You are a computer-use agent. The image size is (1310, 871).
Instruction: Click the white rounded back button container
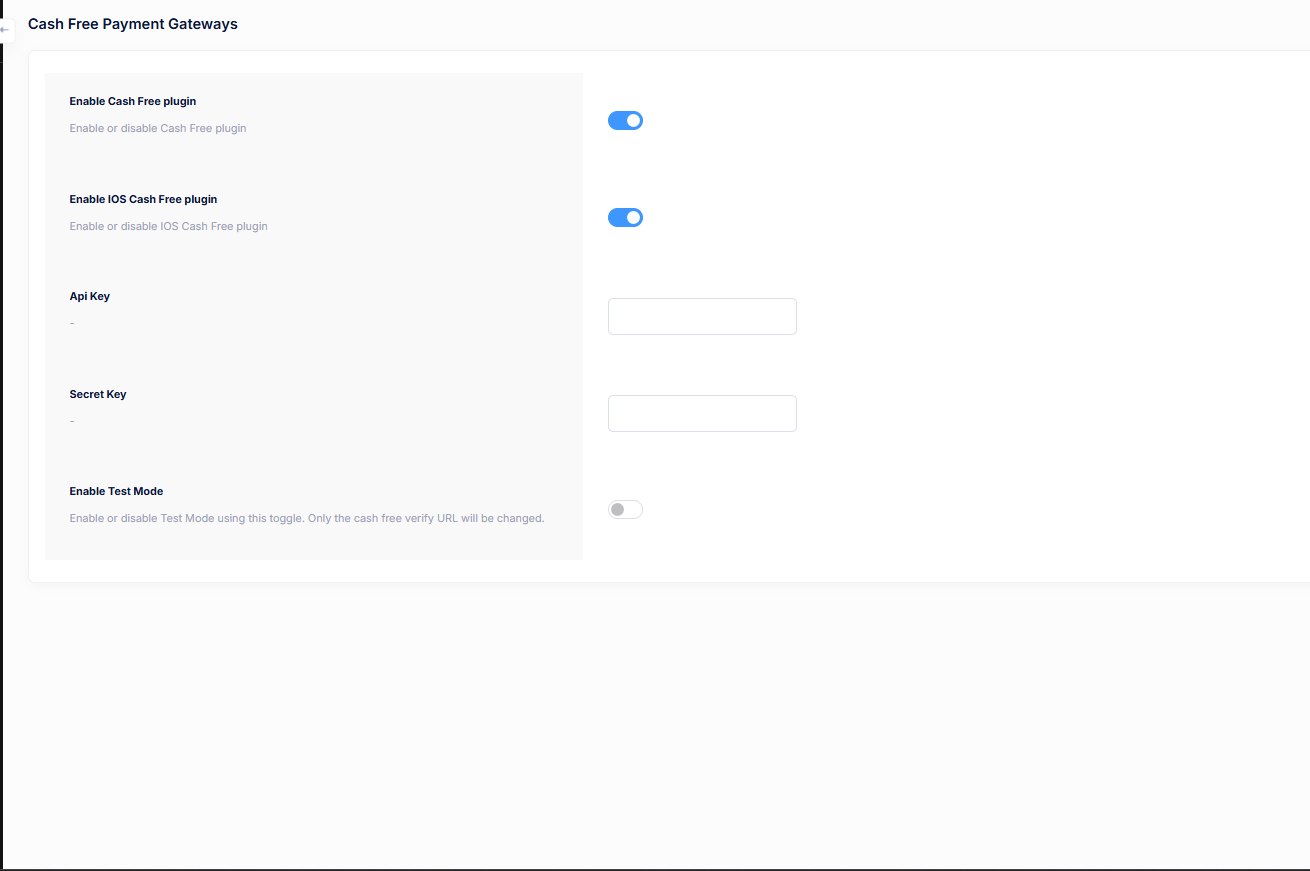coord(6,30)
